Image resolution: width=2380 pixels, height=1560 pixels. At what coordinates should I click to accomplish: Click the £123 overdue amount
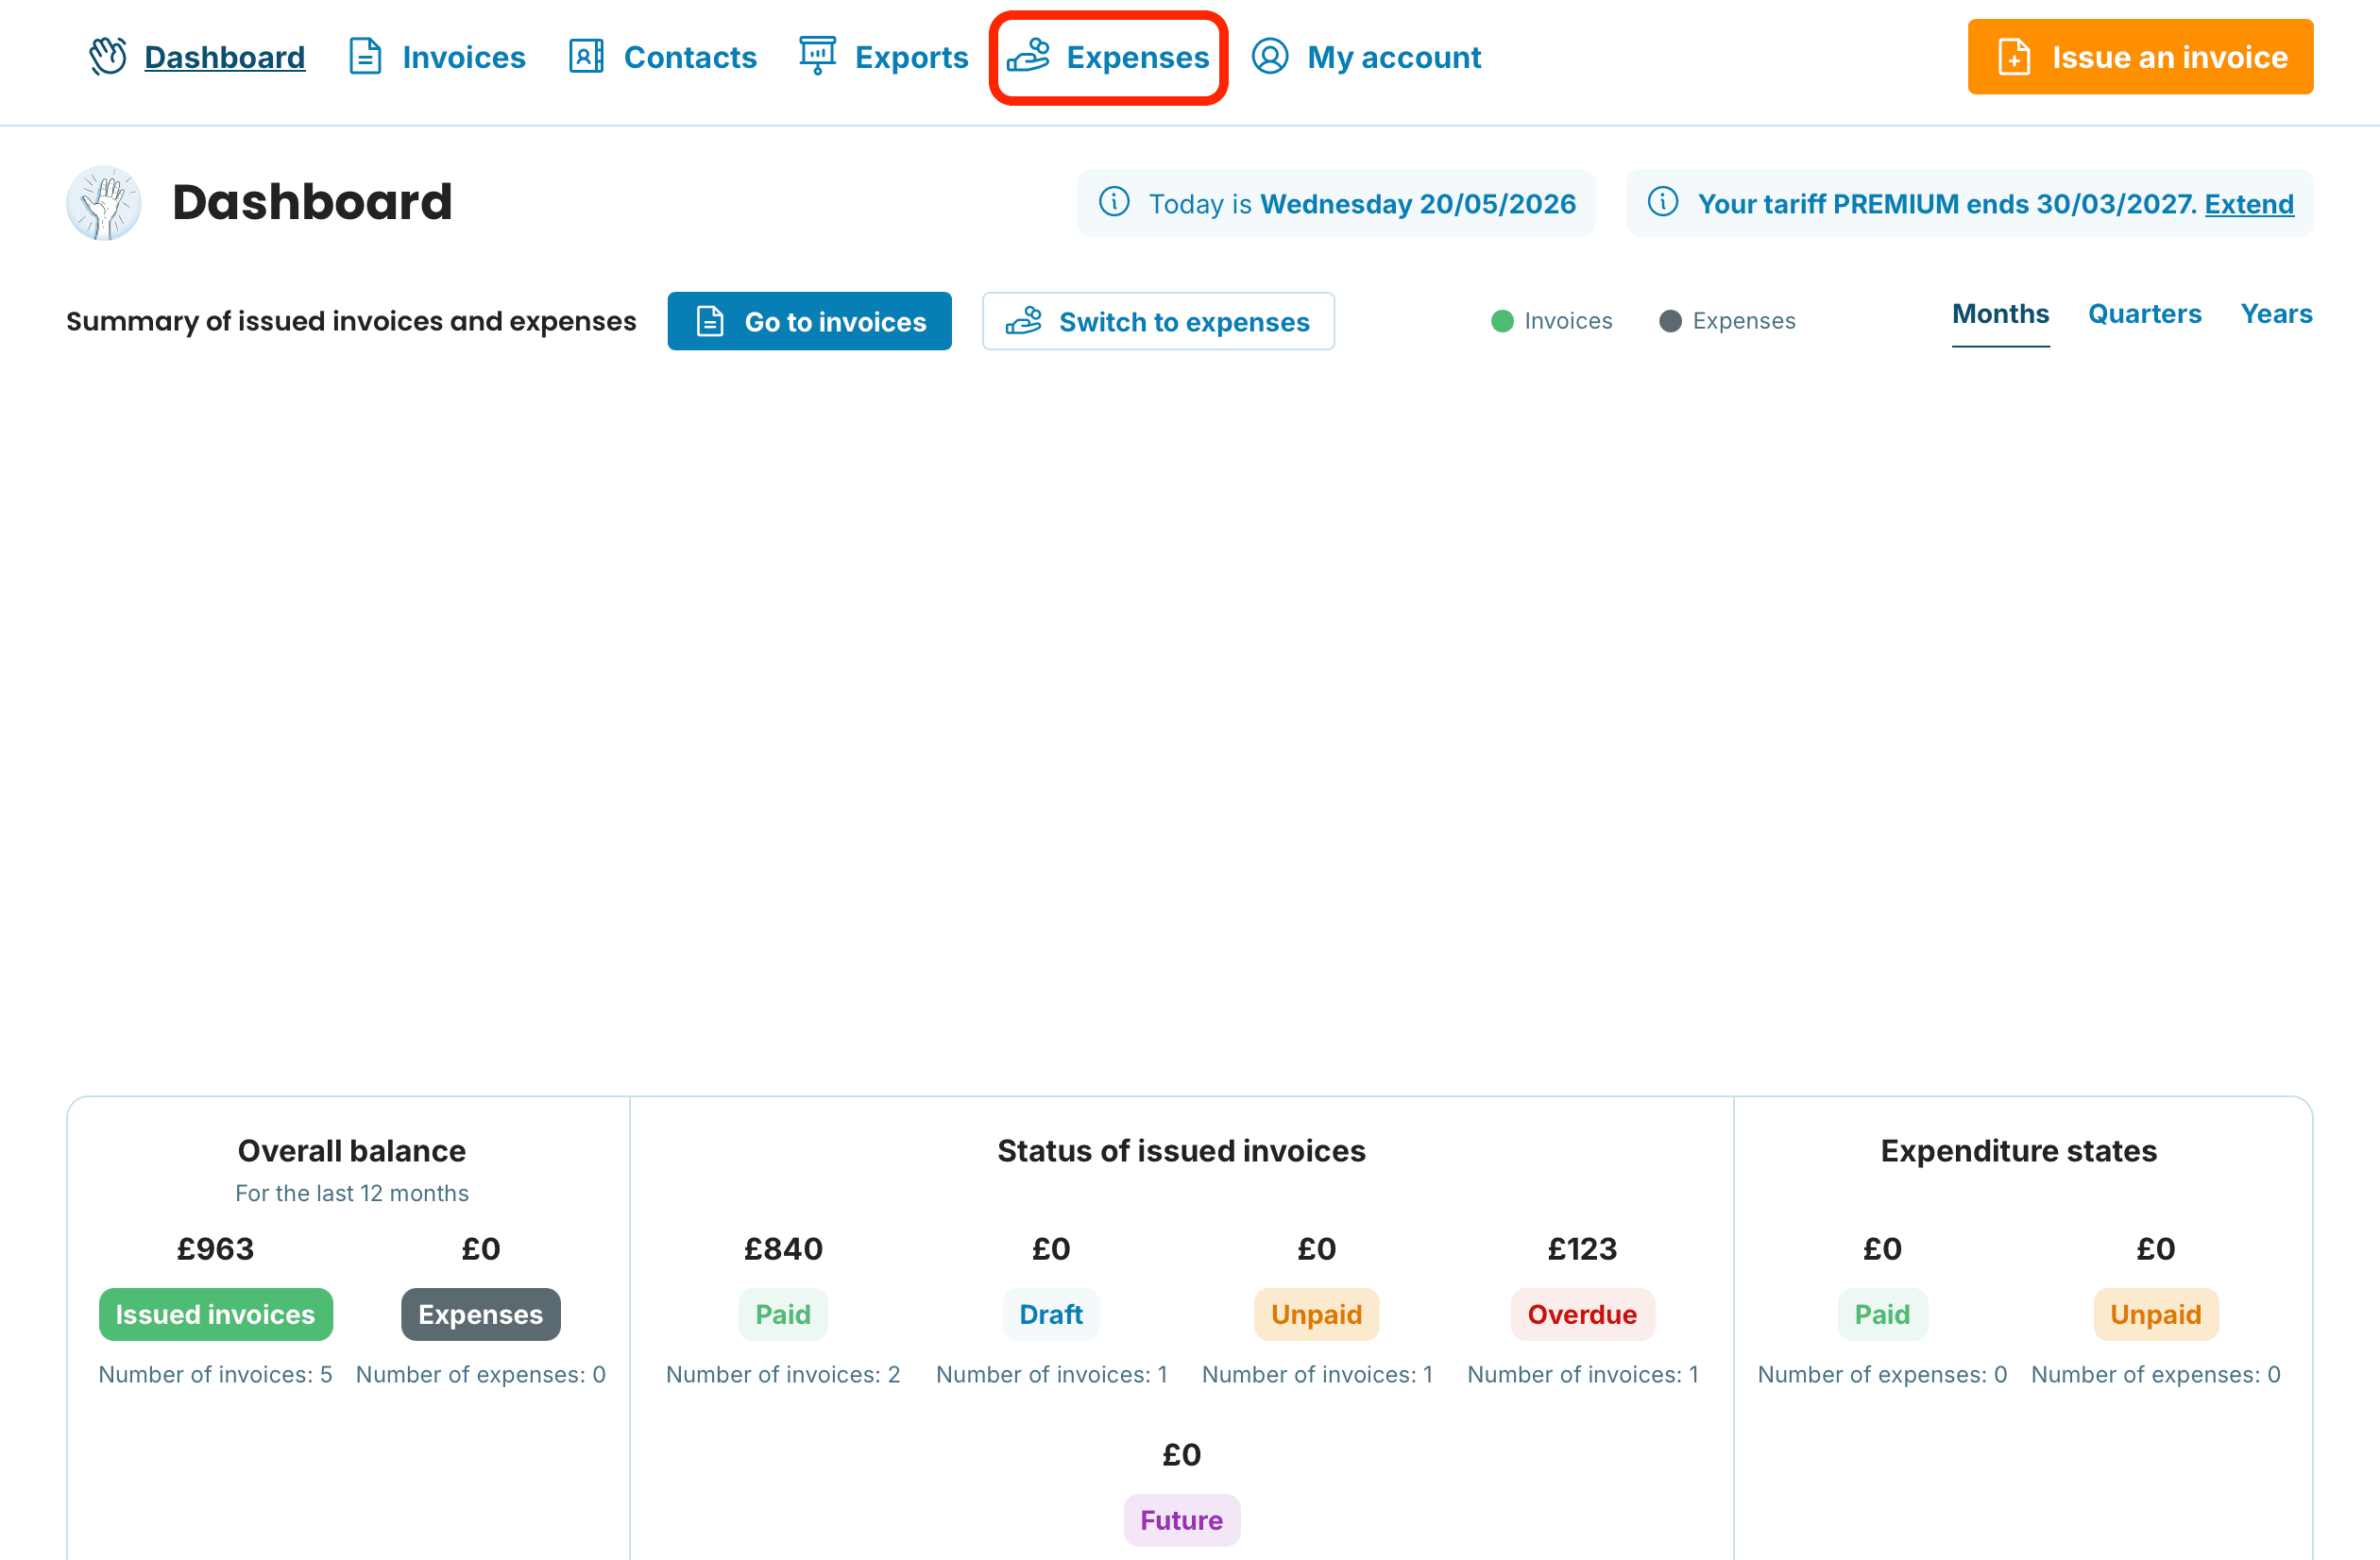tap(1582, 1249)
